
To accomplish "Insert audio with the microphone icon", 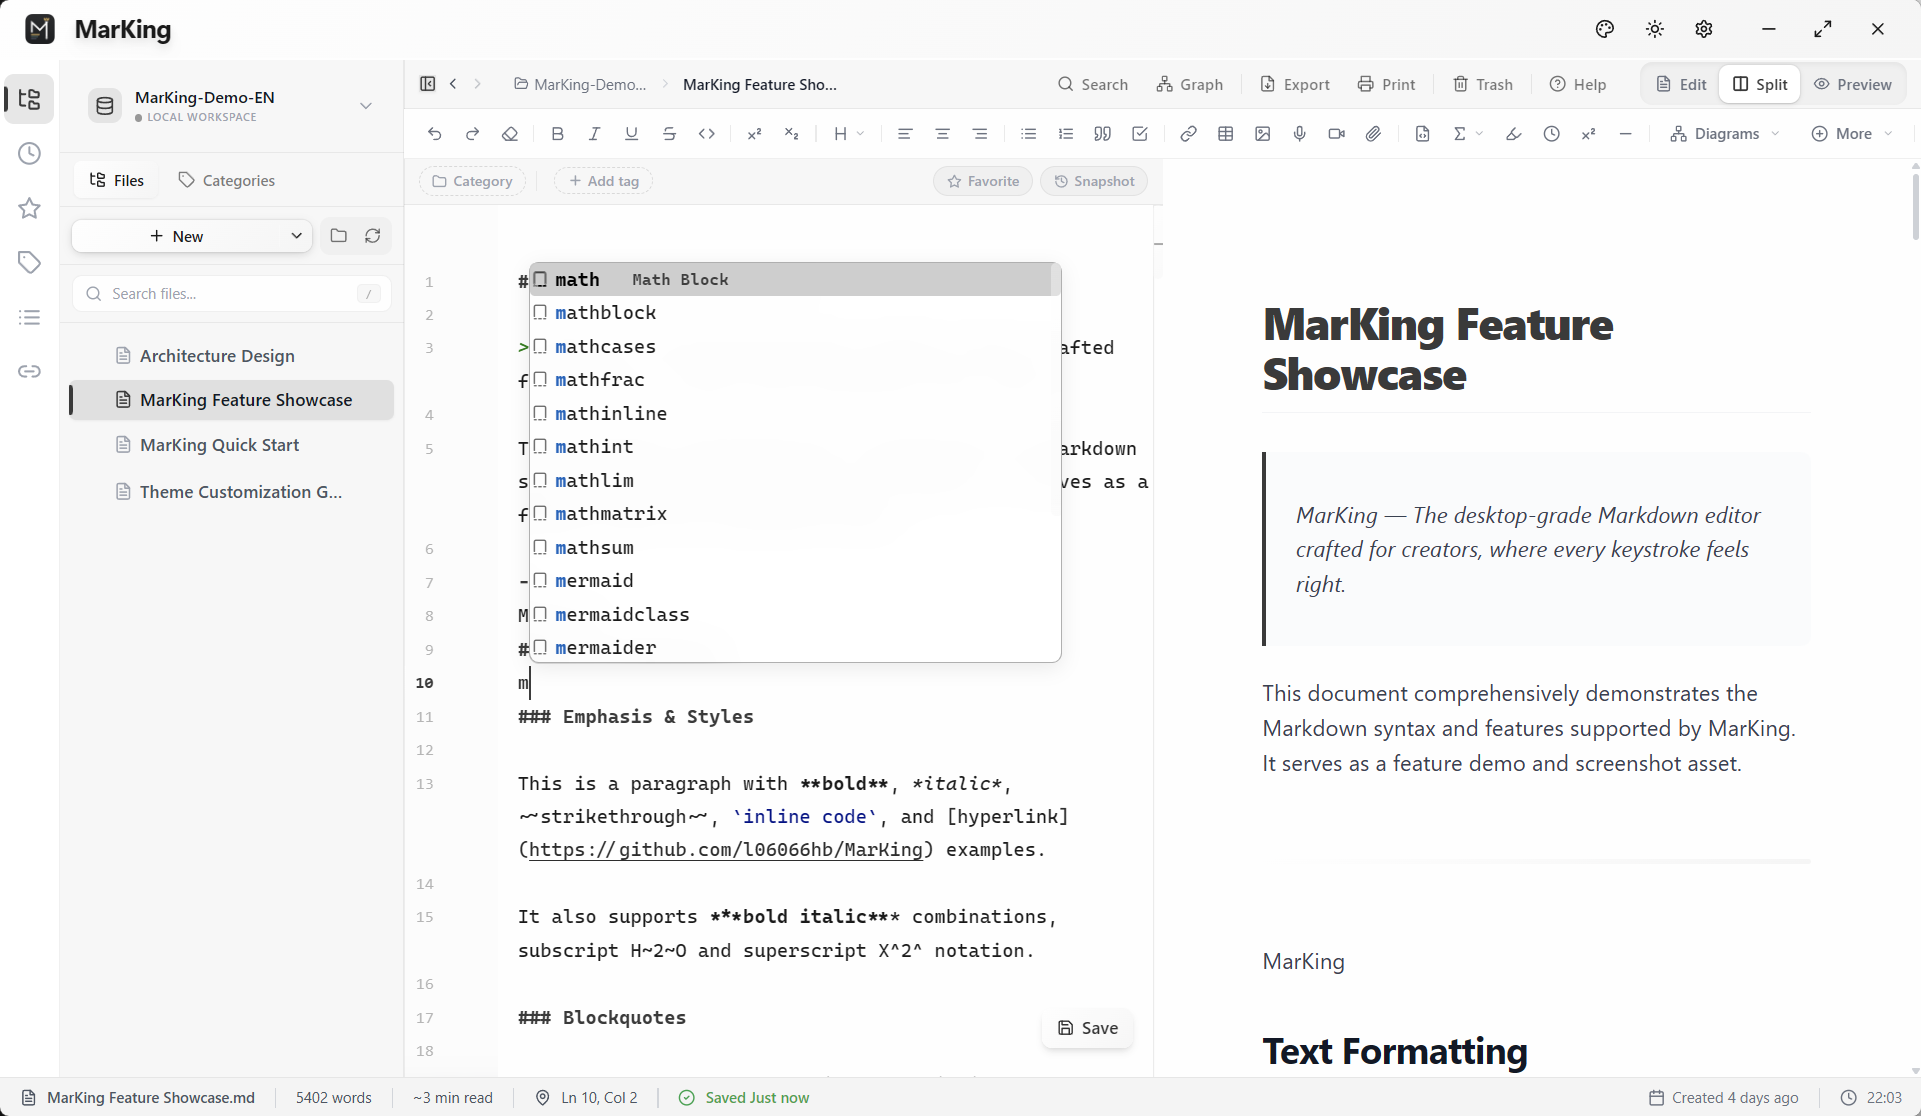I will (x=1299, y=134).
